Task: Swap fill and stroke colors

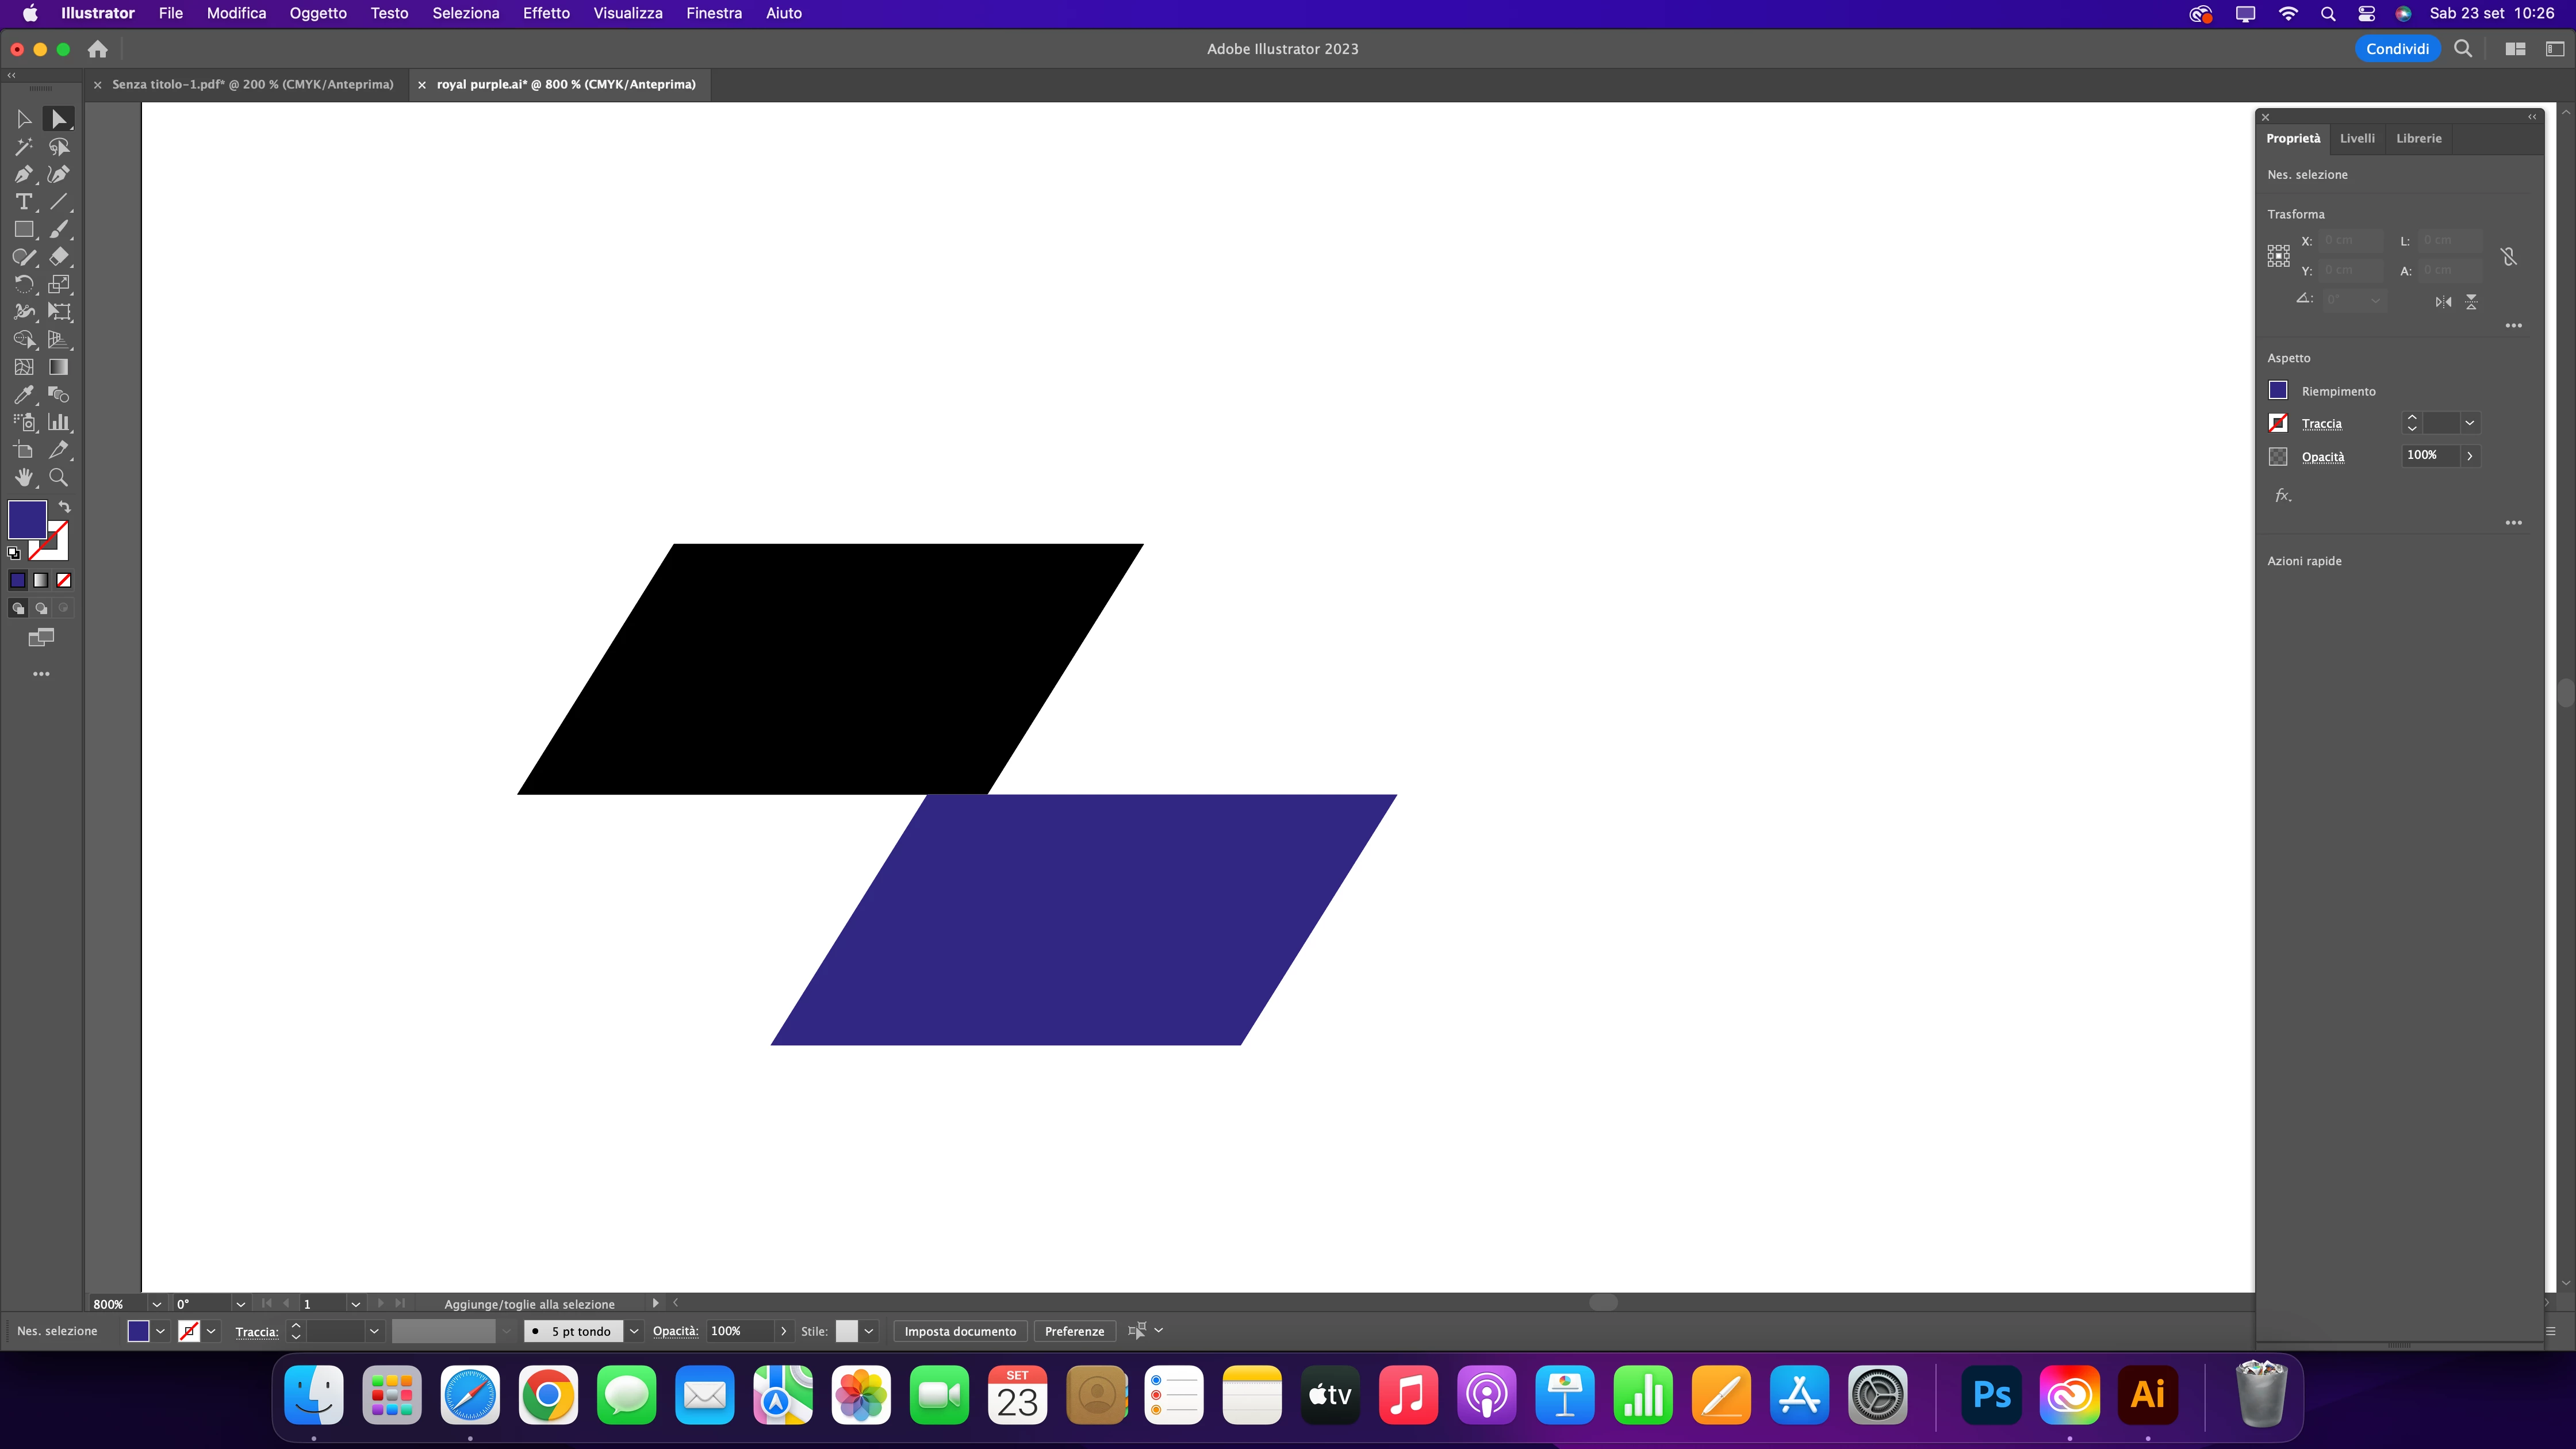Action: [65, 507]
